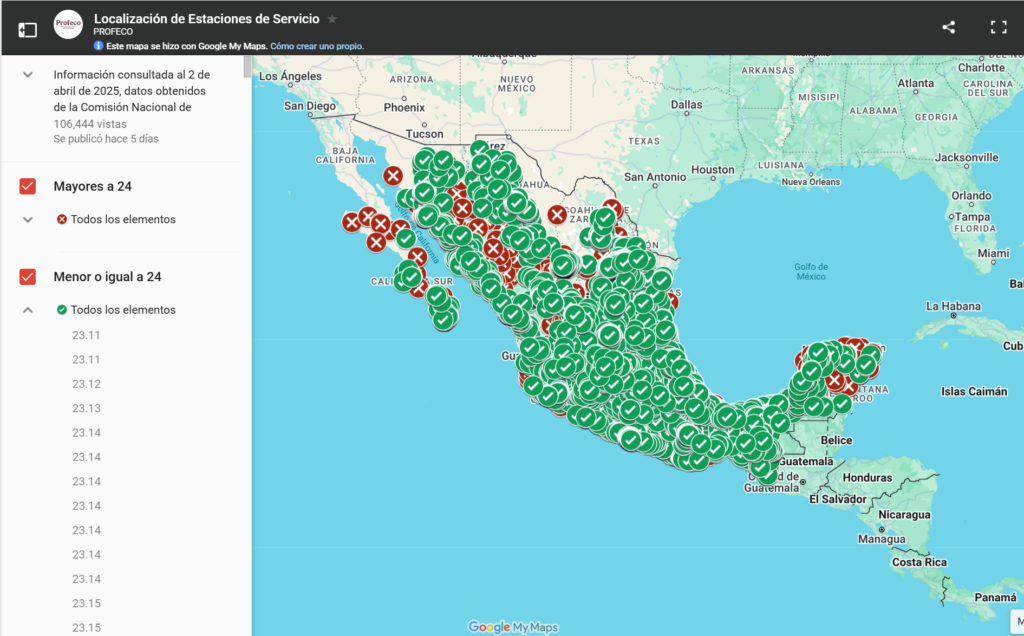The height and width of the screenshot is (636, 1024).
Task: Select the first 23.11 entry in the list
Action: tap(86, 335)
